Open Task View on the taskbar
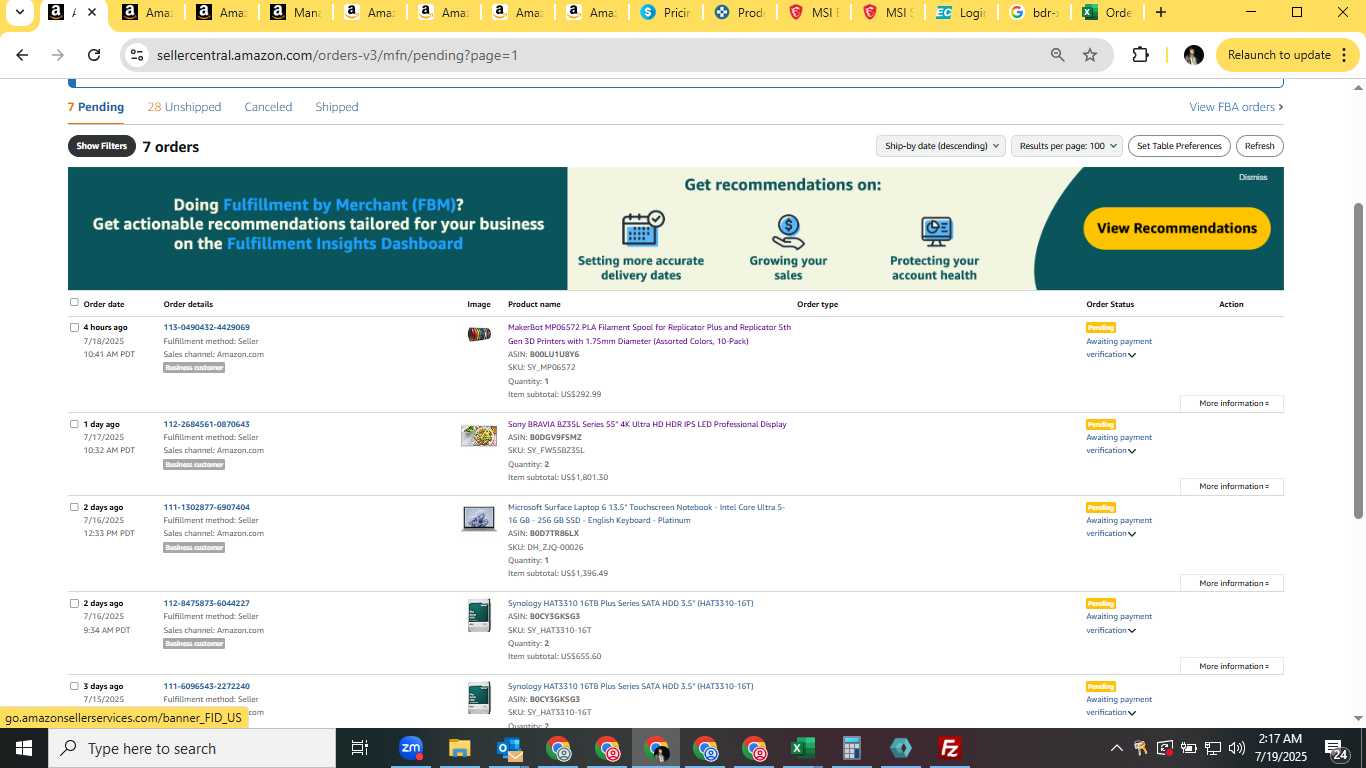The width and height of the screenshot is (1366, 768). 360,748
